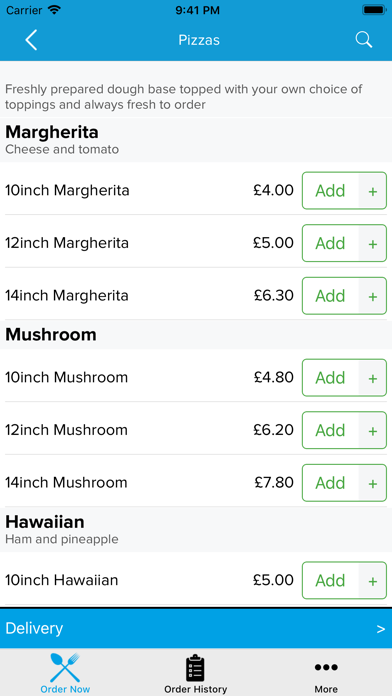The image size is (392, 696).
Task: Open the Delivery options bar
Action: [196, 628]
